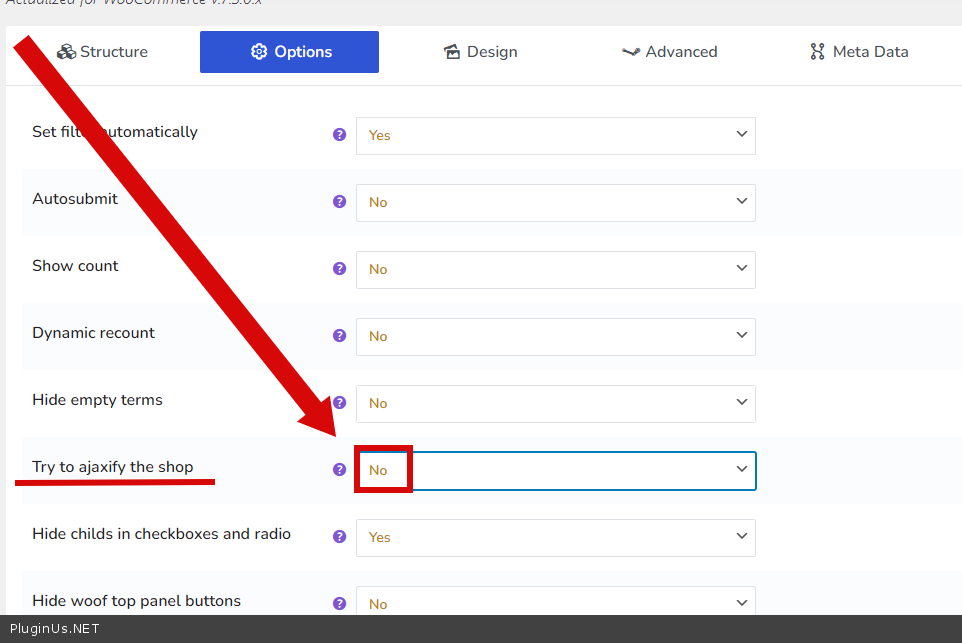962x643 pixels.
Task: Change the Dynamic recount dropdown value
Action: click(x=555, y=336)
